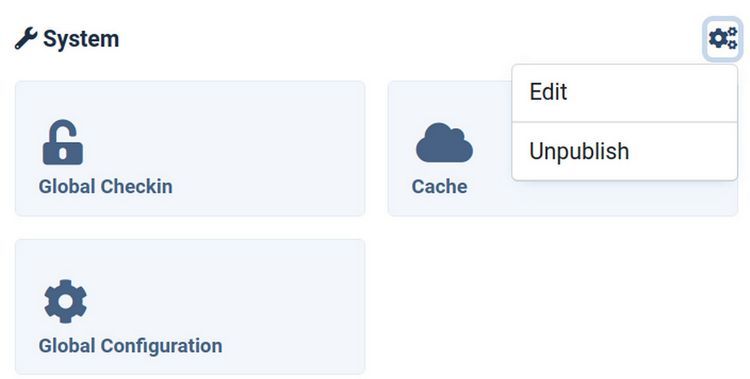750x379 pixels.
Task: Click the cogs module settings icon
Action: pyautogui.click(x=723, y=39)
